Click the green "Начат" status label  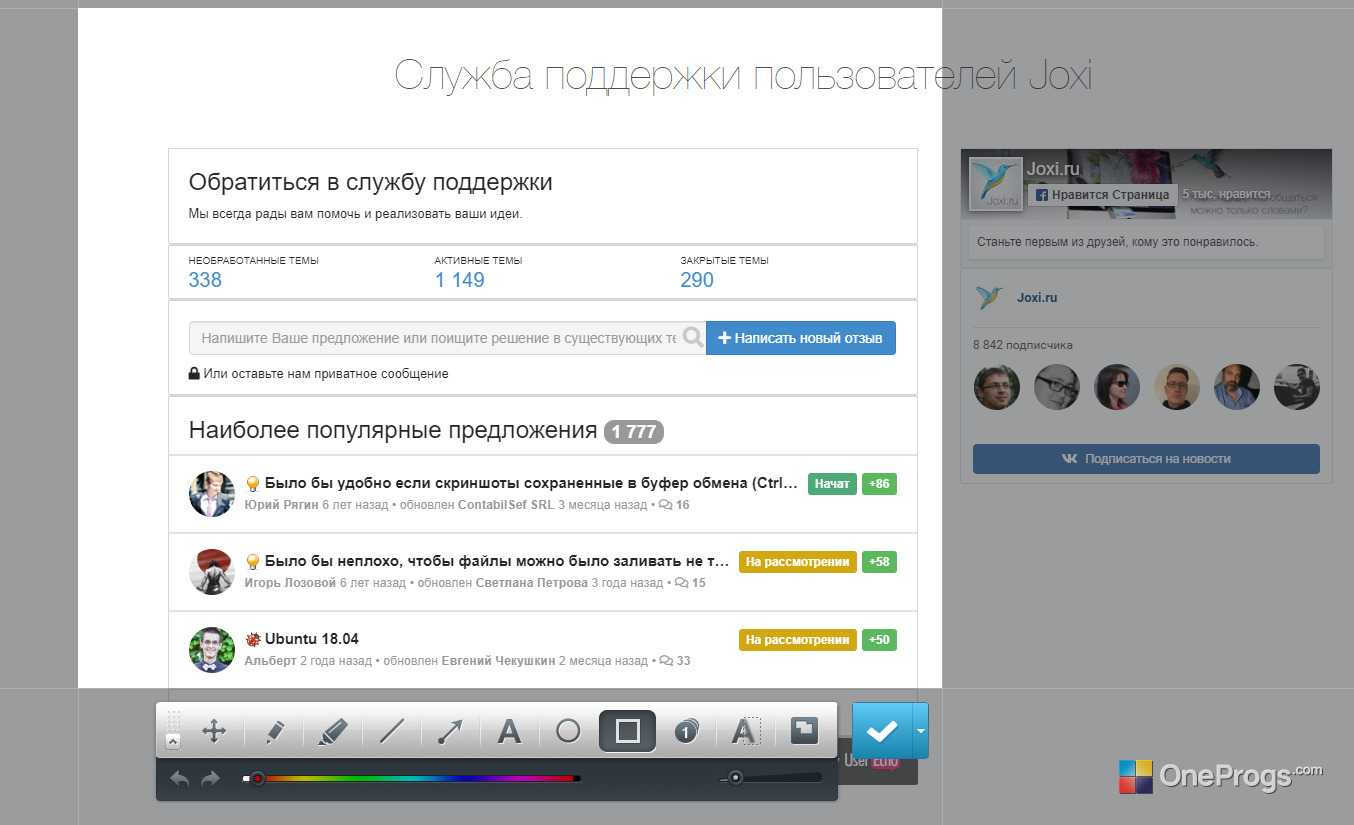click(832, 484)
